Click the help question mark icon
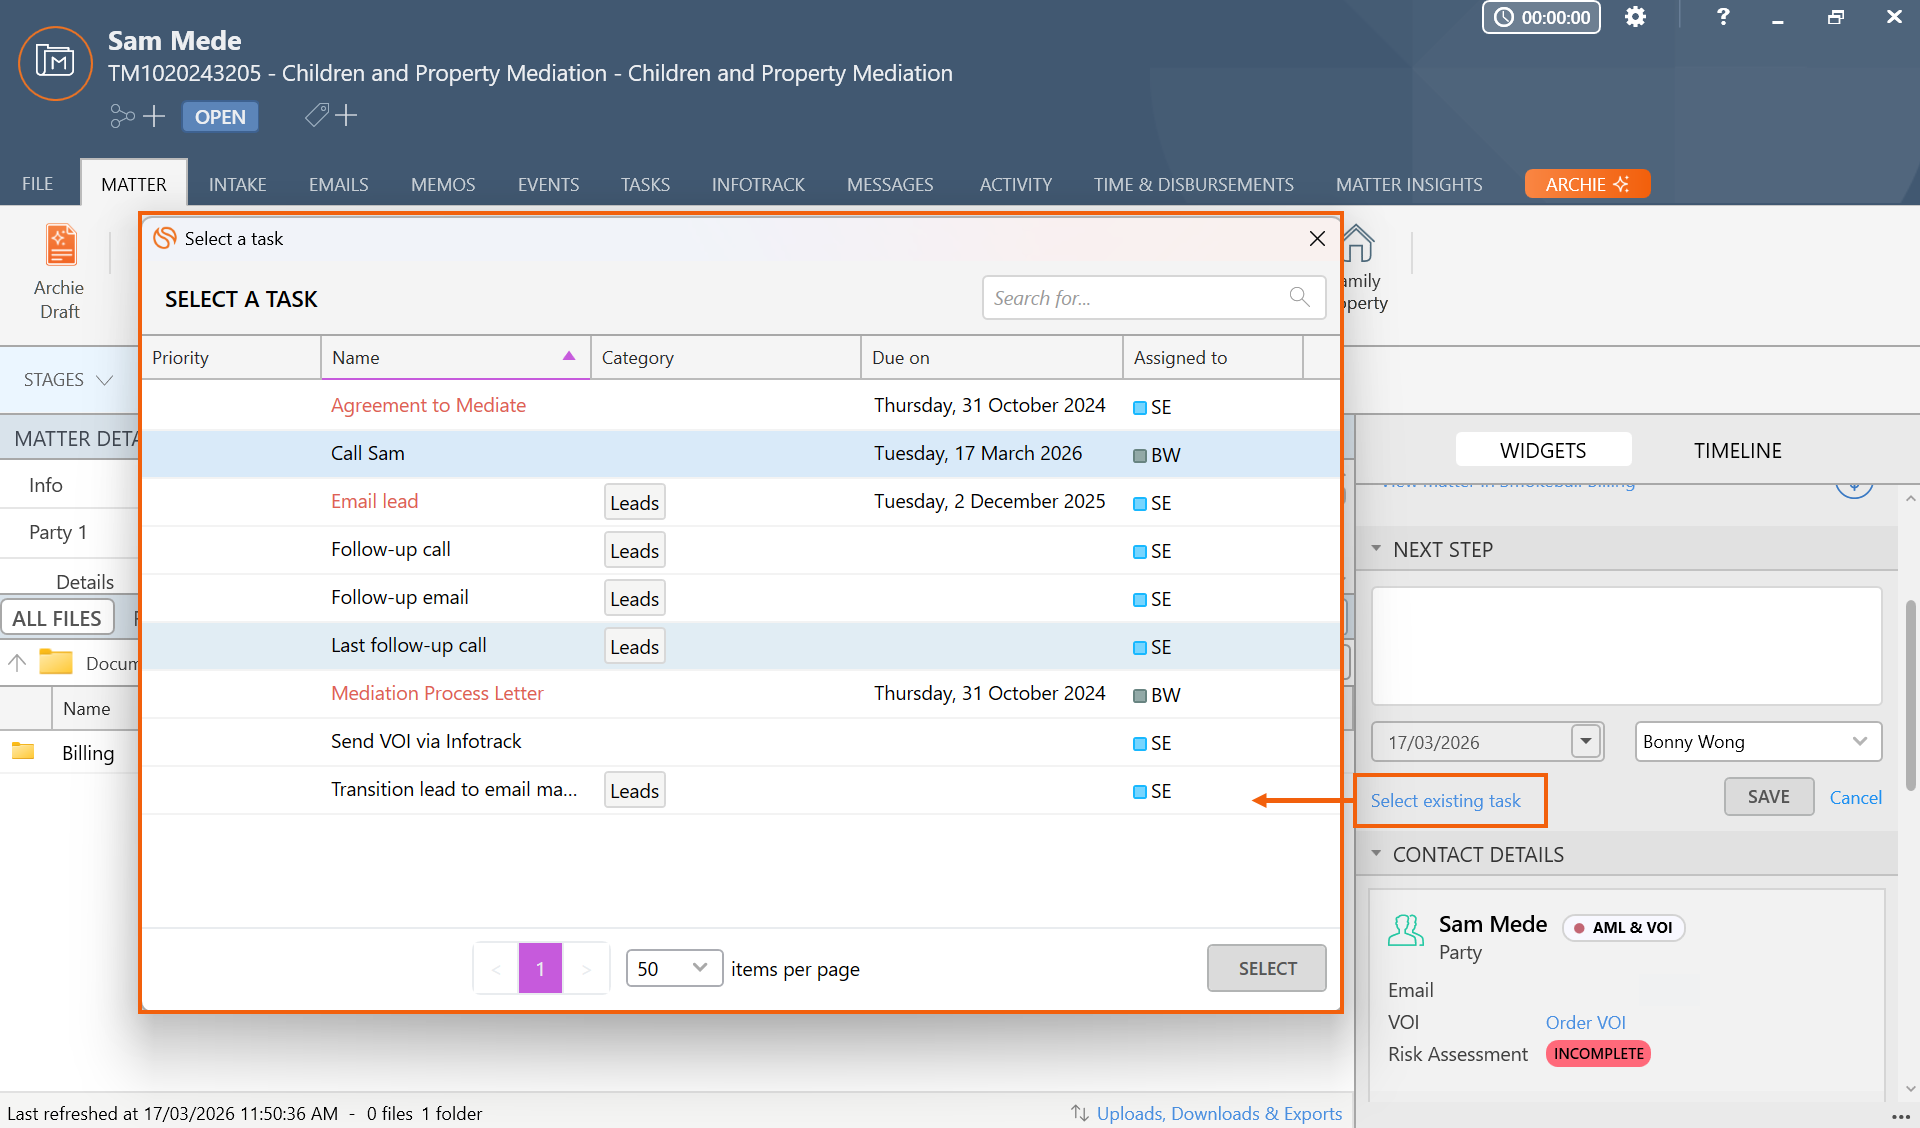The width and height of the screenshot is (1920, 1128). point(1723,17)
